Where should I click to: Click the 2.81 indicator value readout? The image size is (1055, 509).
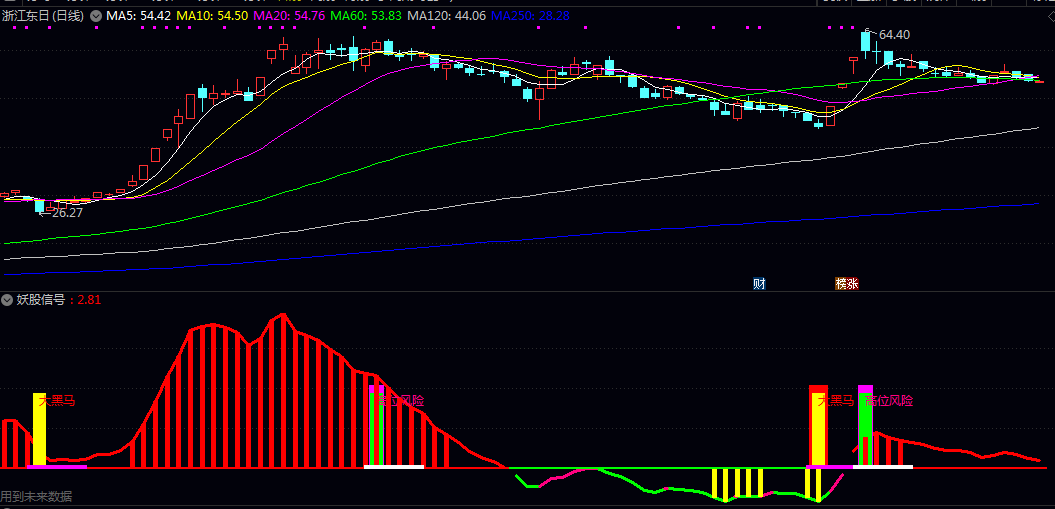point(89,300)
